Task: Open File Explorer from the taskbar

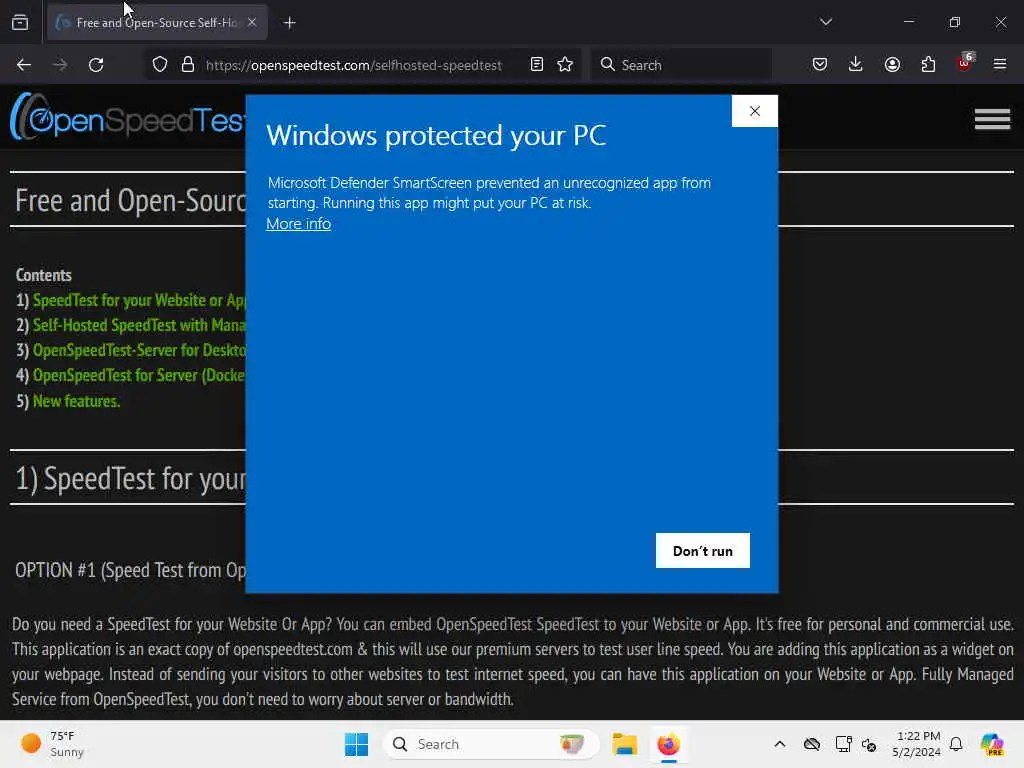Action: pyautogui.click(x=624, y=744)
